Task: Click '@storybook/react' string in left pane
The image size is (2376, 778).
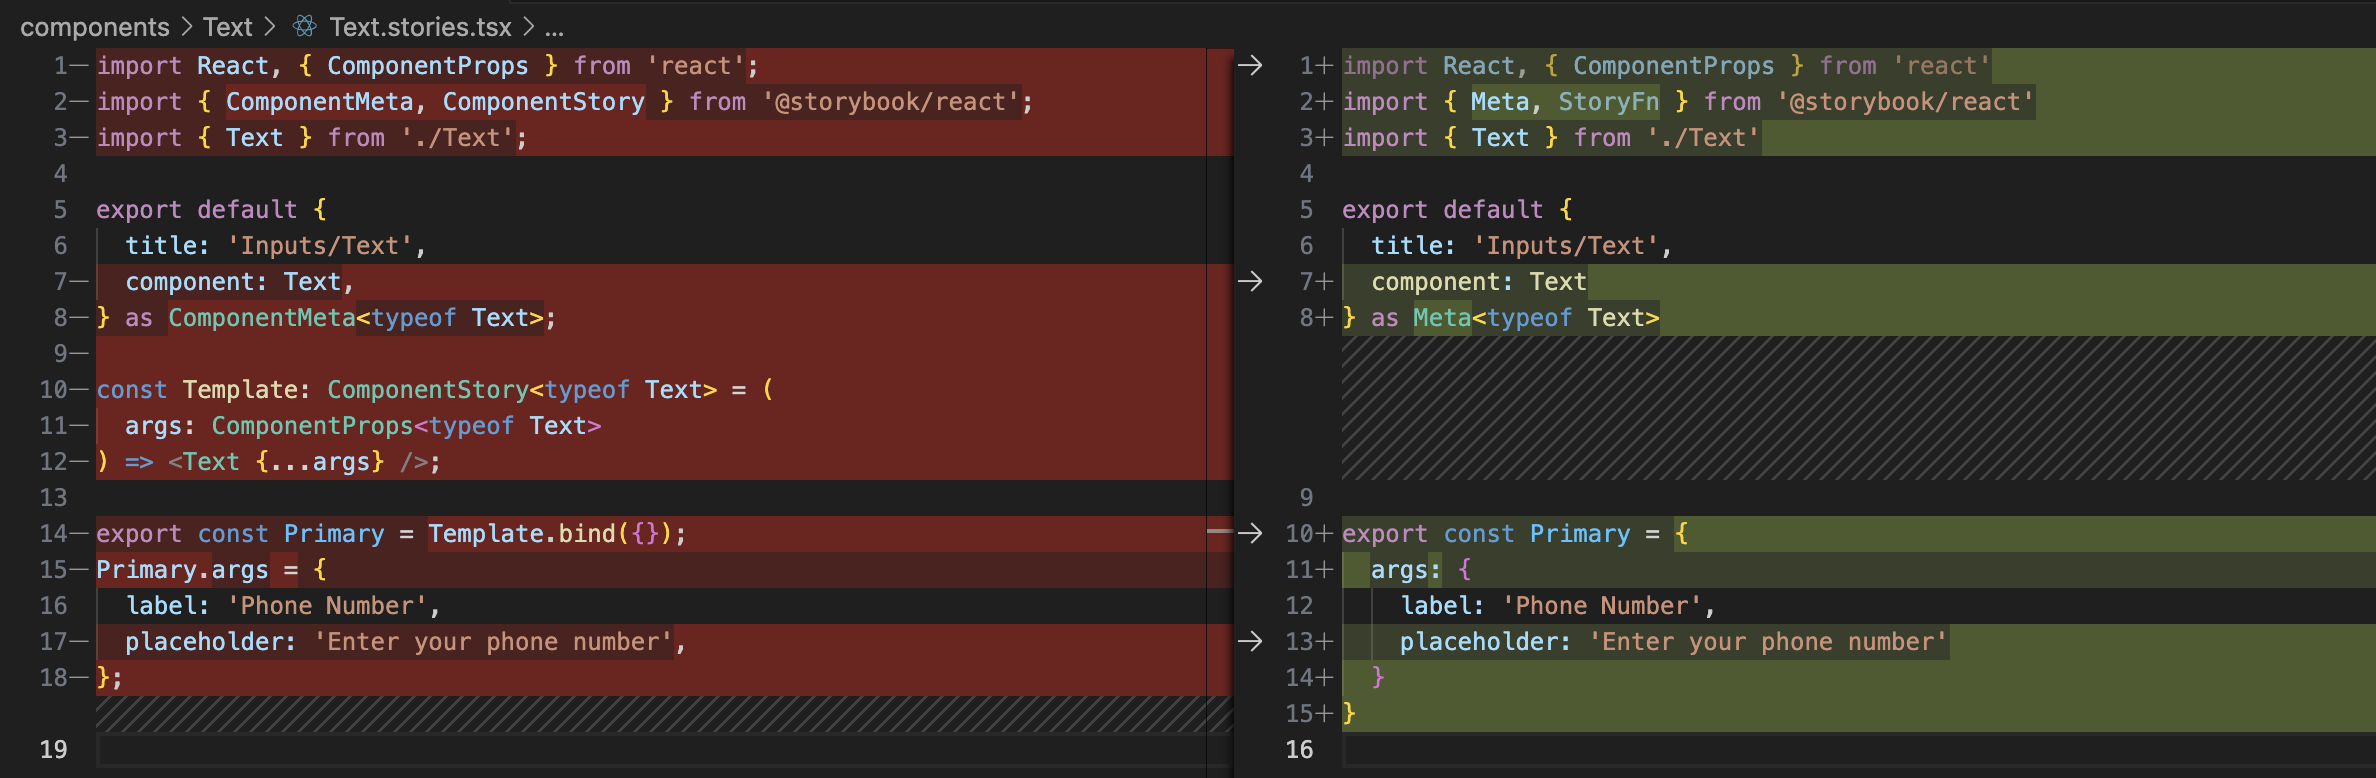Action: click(x=890, y=102)
